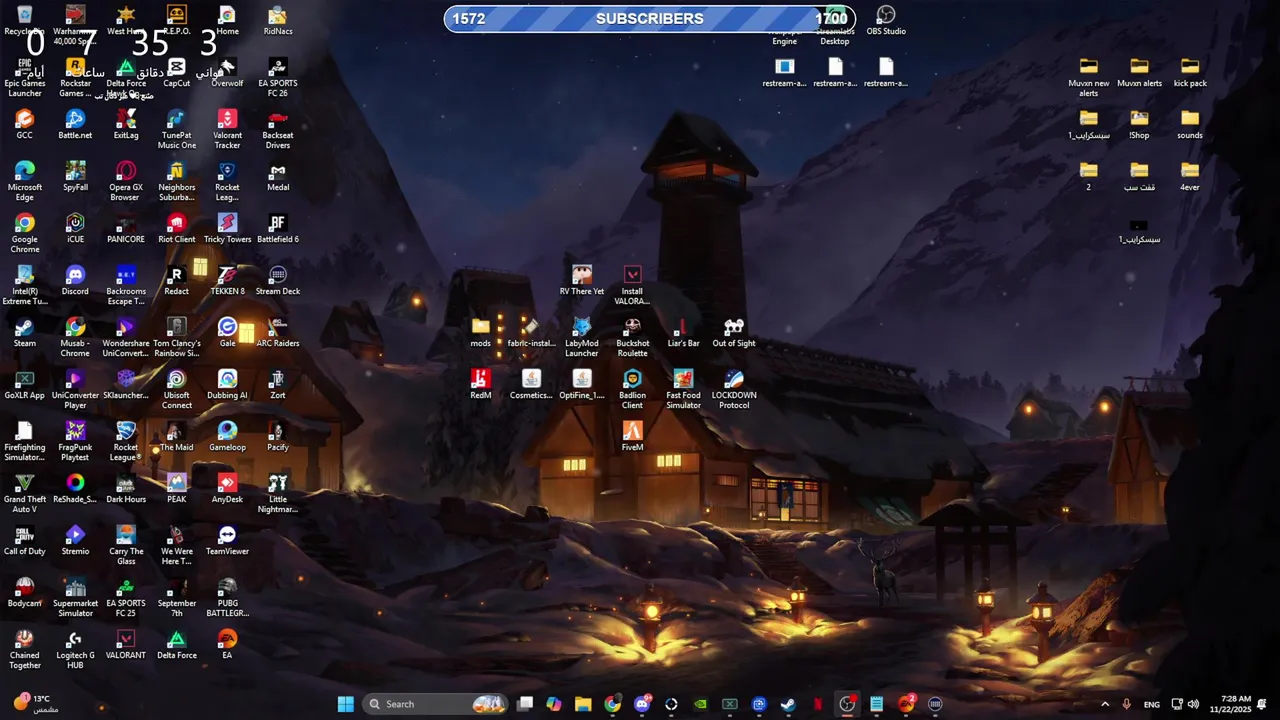This screenshot has height=720, width=1280.
Task: Open Task View from the taskbar
Action: click(525, 704)
